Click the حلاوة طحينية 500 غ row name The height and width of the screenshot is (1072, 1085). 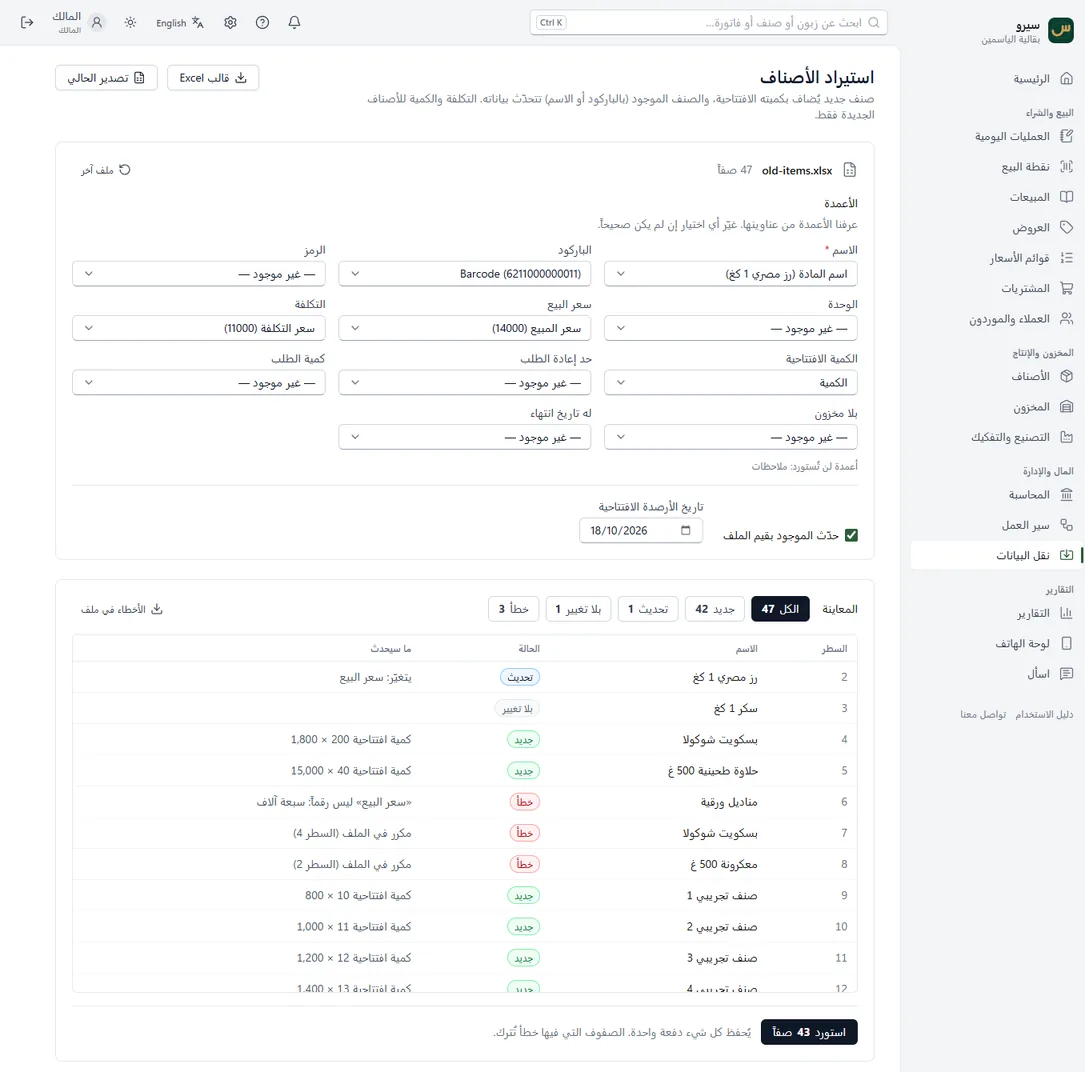(x=713, y=771)
